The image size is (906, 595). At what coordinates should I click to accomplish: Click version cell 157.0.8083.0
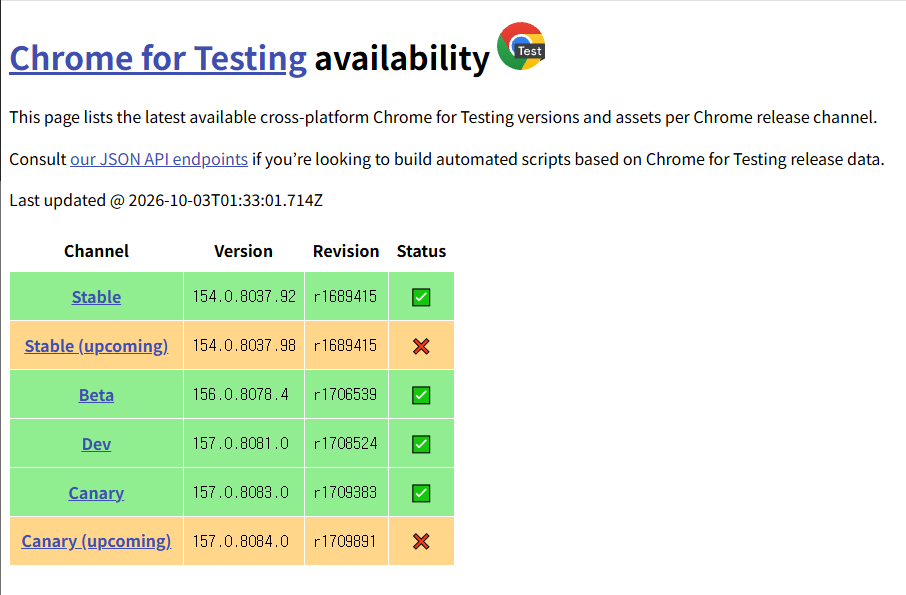point(244,493)
